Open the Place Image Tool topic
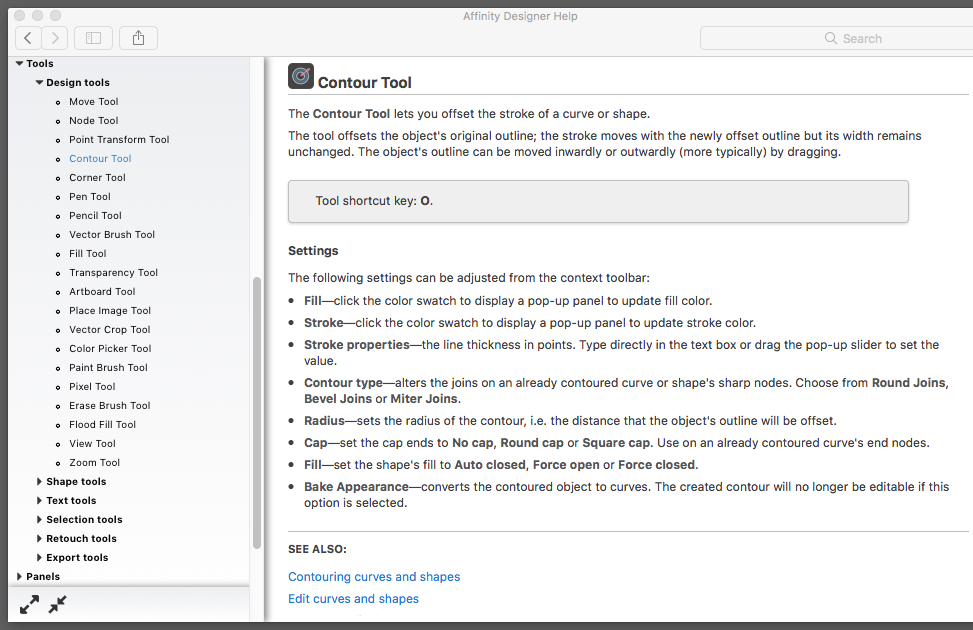The image size is (973, 630). click(x=110, y=310)
